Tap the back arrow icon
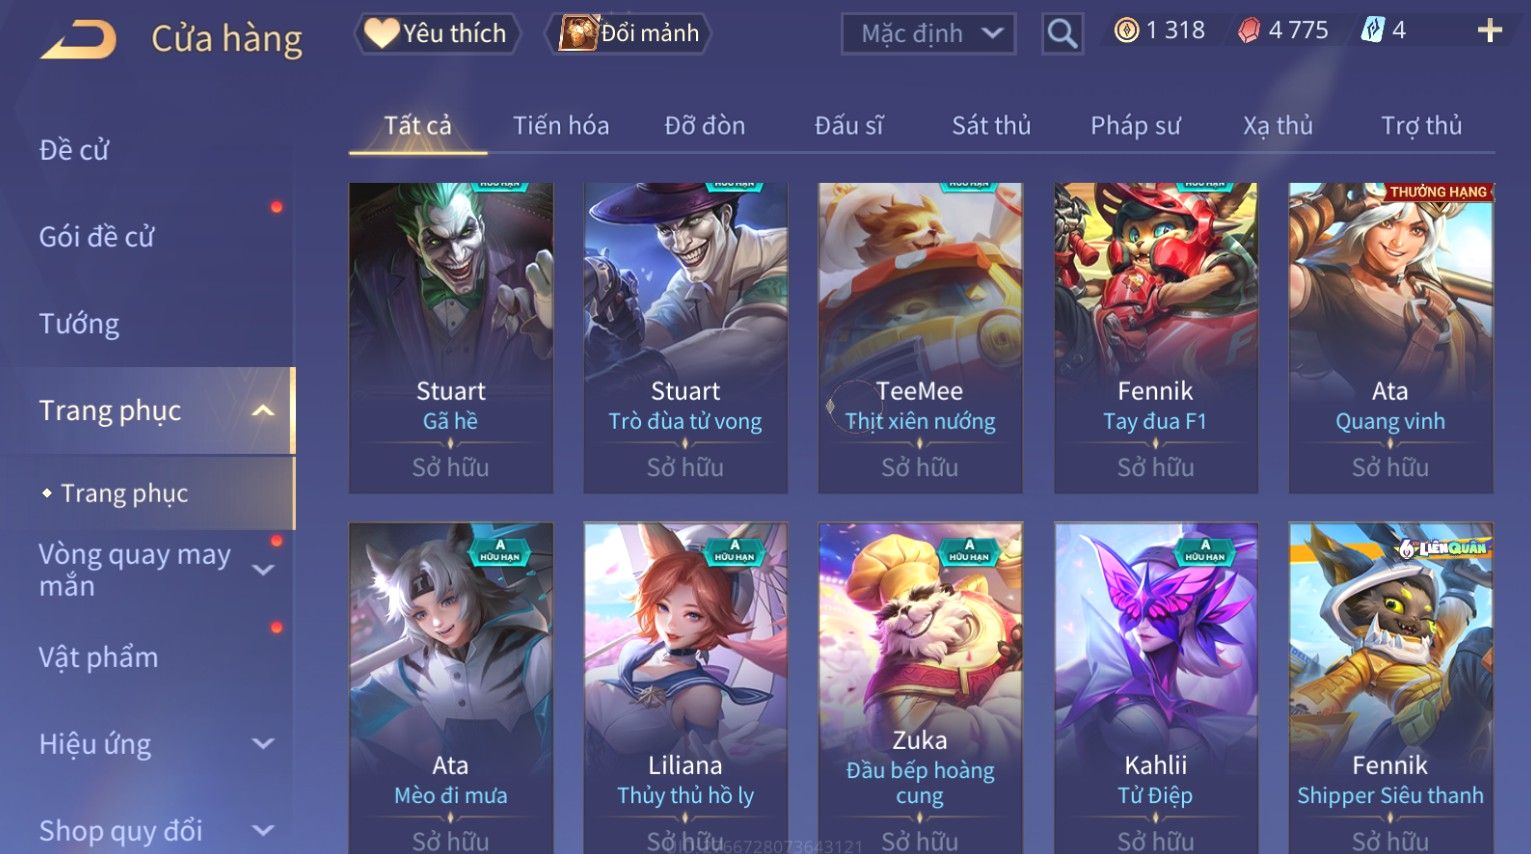The height and width of the screenshot is (854, 1531). point(78,40)
